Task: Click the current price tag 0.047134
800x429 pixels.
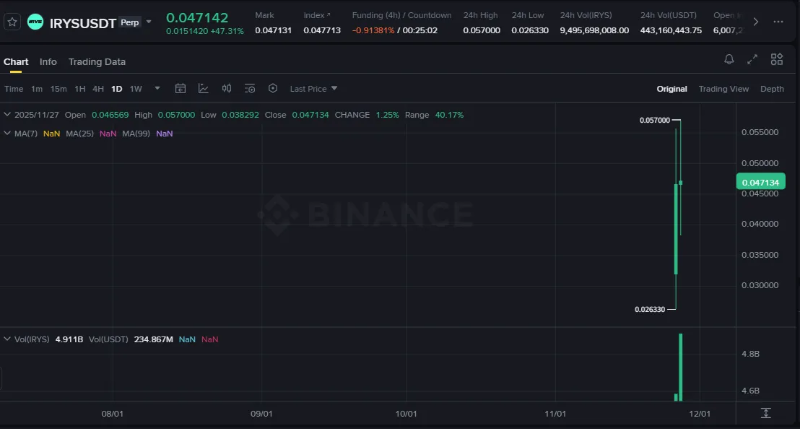Action: point(760,182)
